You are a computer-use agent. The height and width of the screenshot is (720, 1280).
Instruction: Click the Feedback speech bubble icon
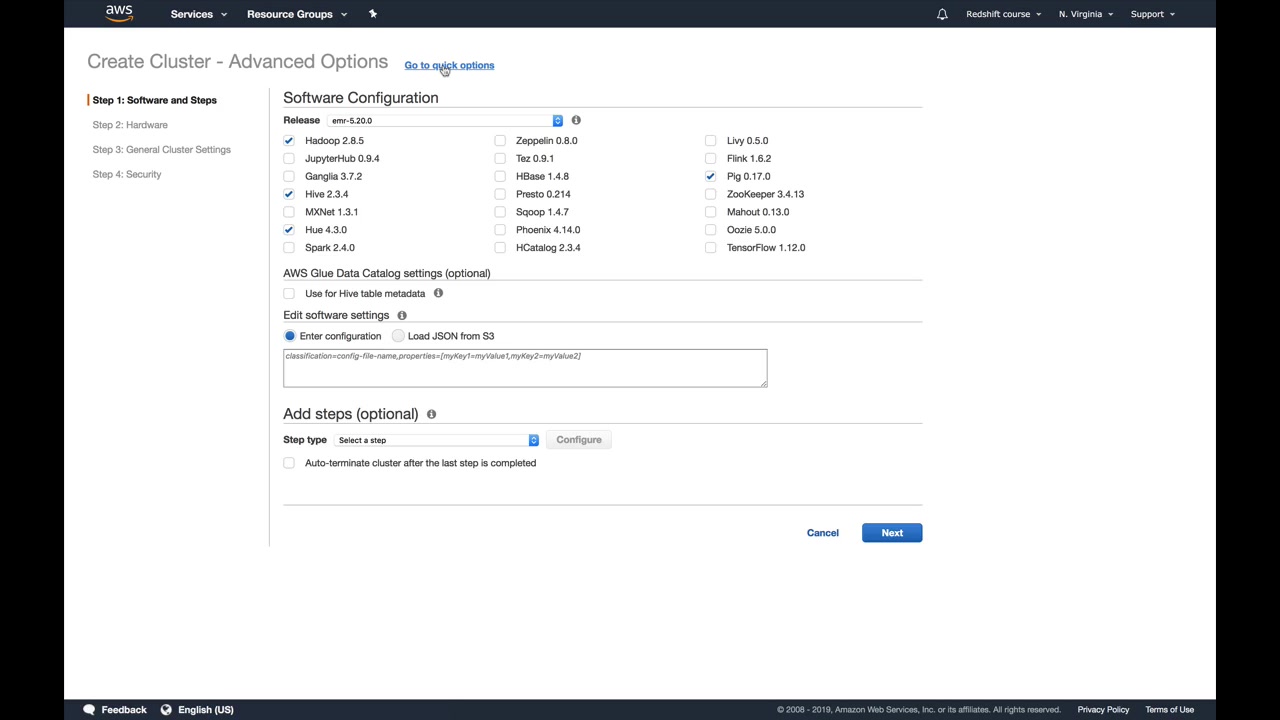coord(89,710)
